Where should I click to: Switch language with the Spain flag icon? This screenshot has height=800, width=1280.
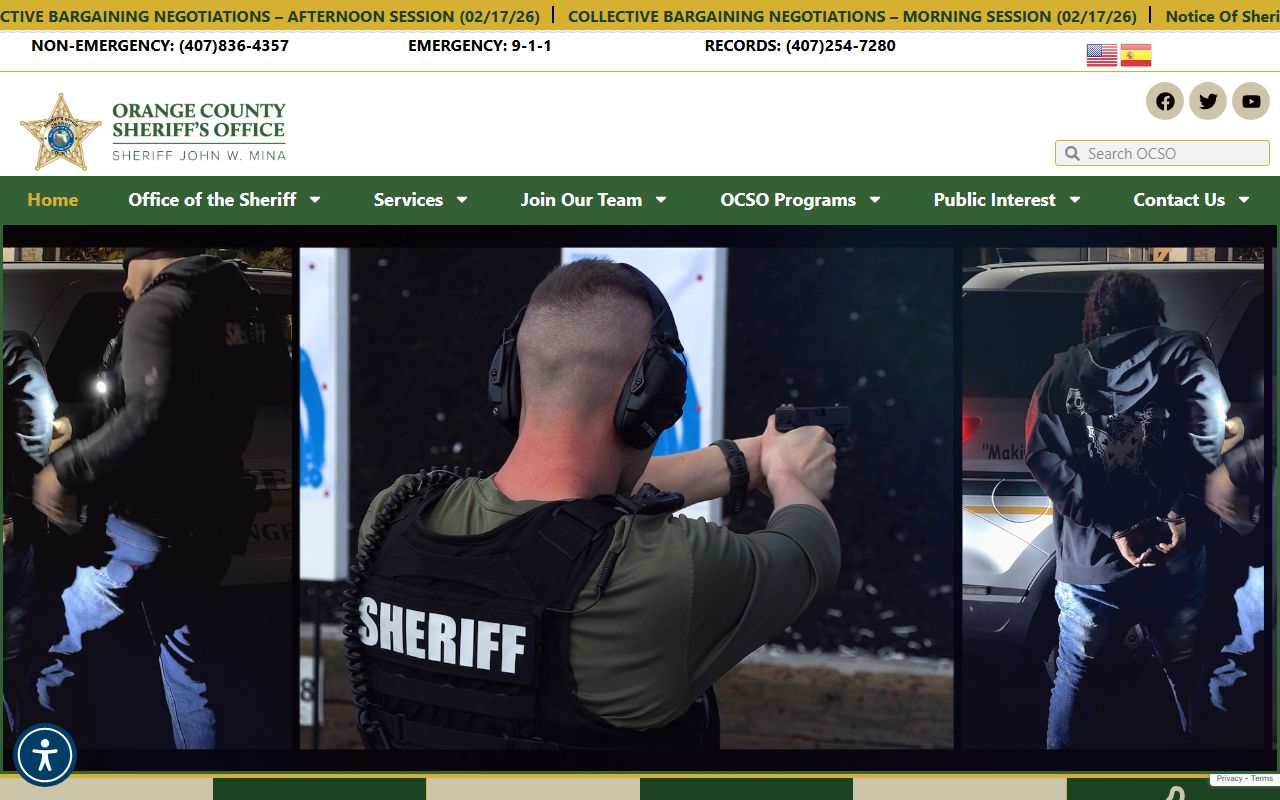(x=1135, y=55)
